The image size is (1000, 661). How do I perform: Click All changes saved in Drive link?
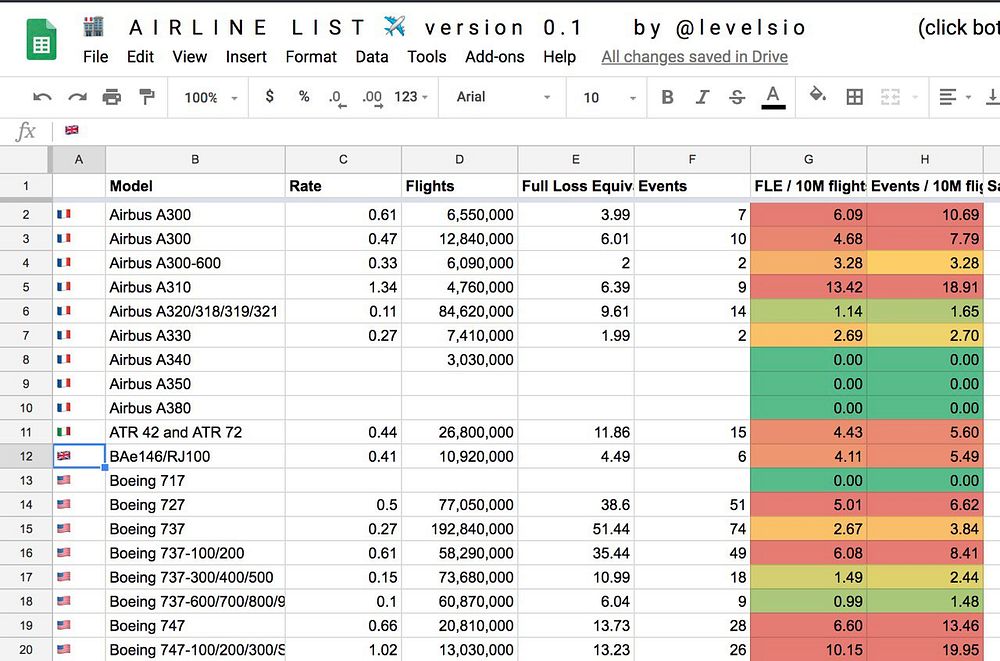pyautogui.click(x=695, y=57)
